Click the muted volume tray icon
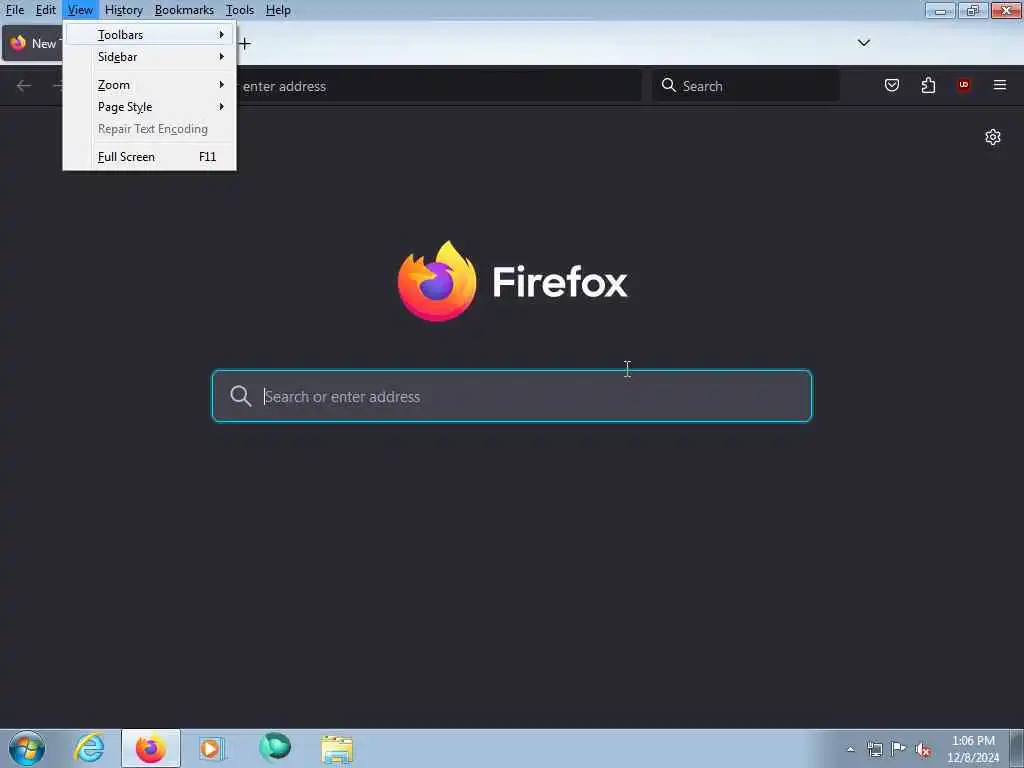Image resolution: width=1024 pixels, height=768 pixels. click(923, 750)
